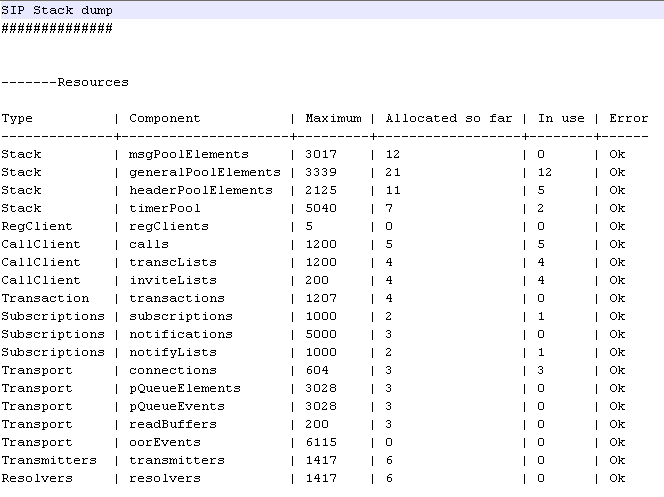Click the 'transmitters' component entry
This screenshot has height=497, width=664.
pyautogui.click(x=177, y=460)
